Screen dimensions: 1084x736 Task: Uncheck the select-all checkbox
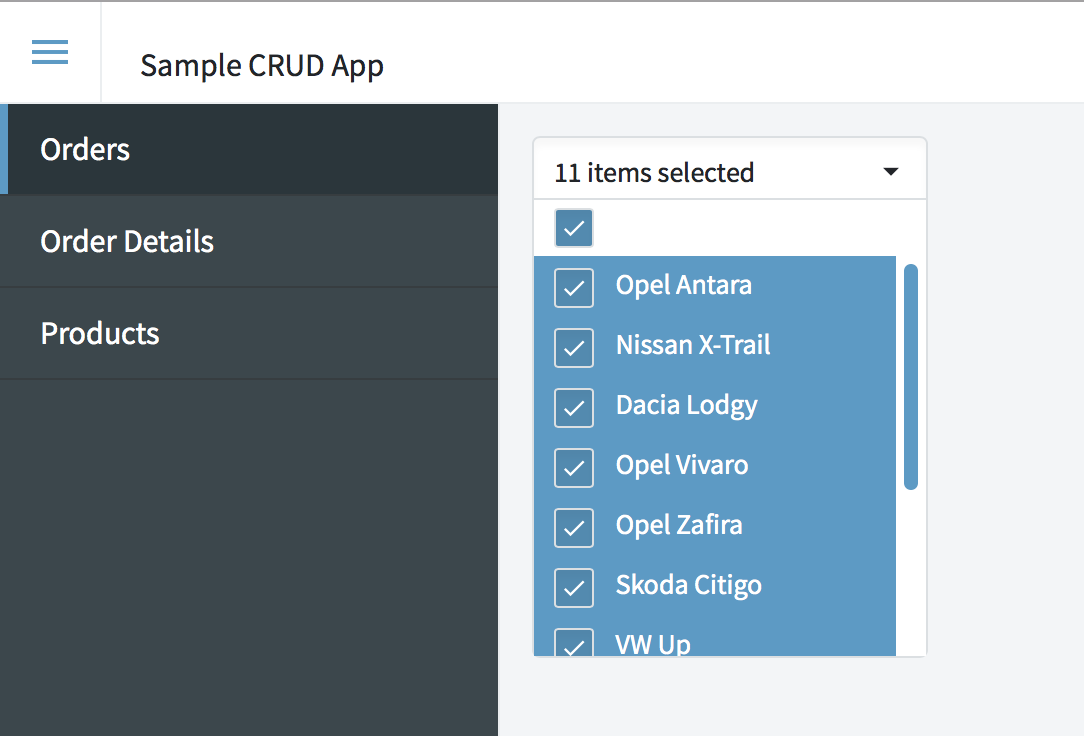pos(573,228)
